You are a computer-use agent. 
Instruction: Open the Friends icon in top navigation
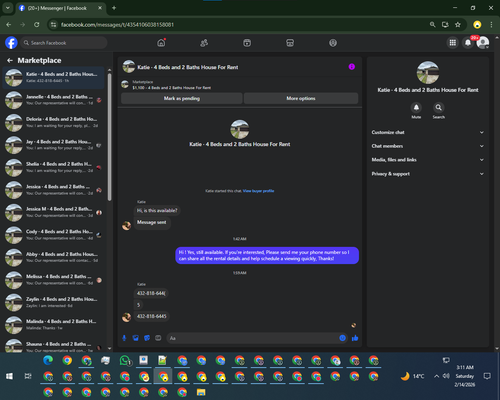point(204,43)
